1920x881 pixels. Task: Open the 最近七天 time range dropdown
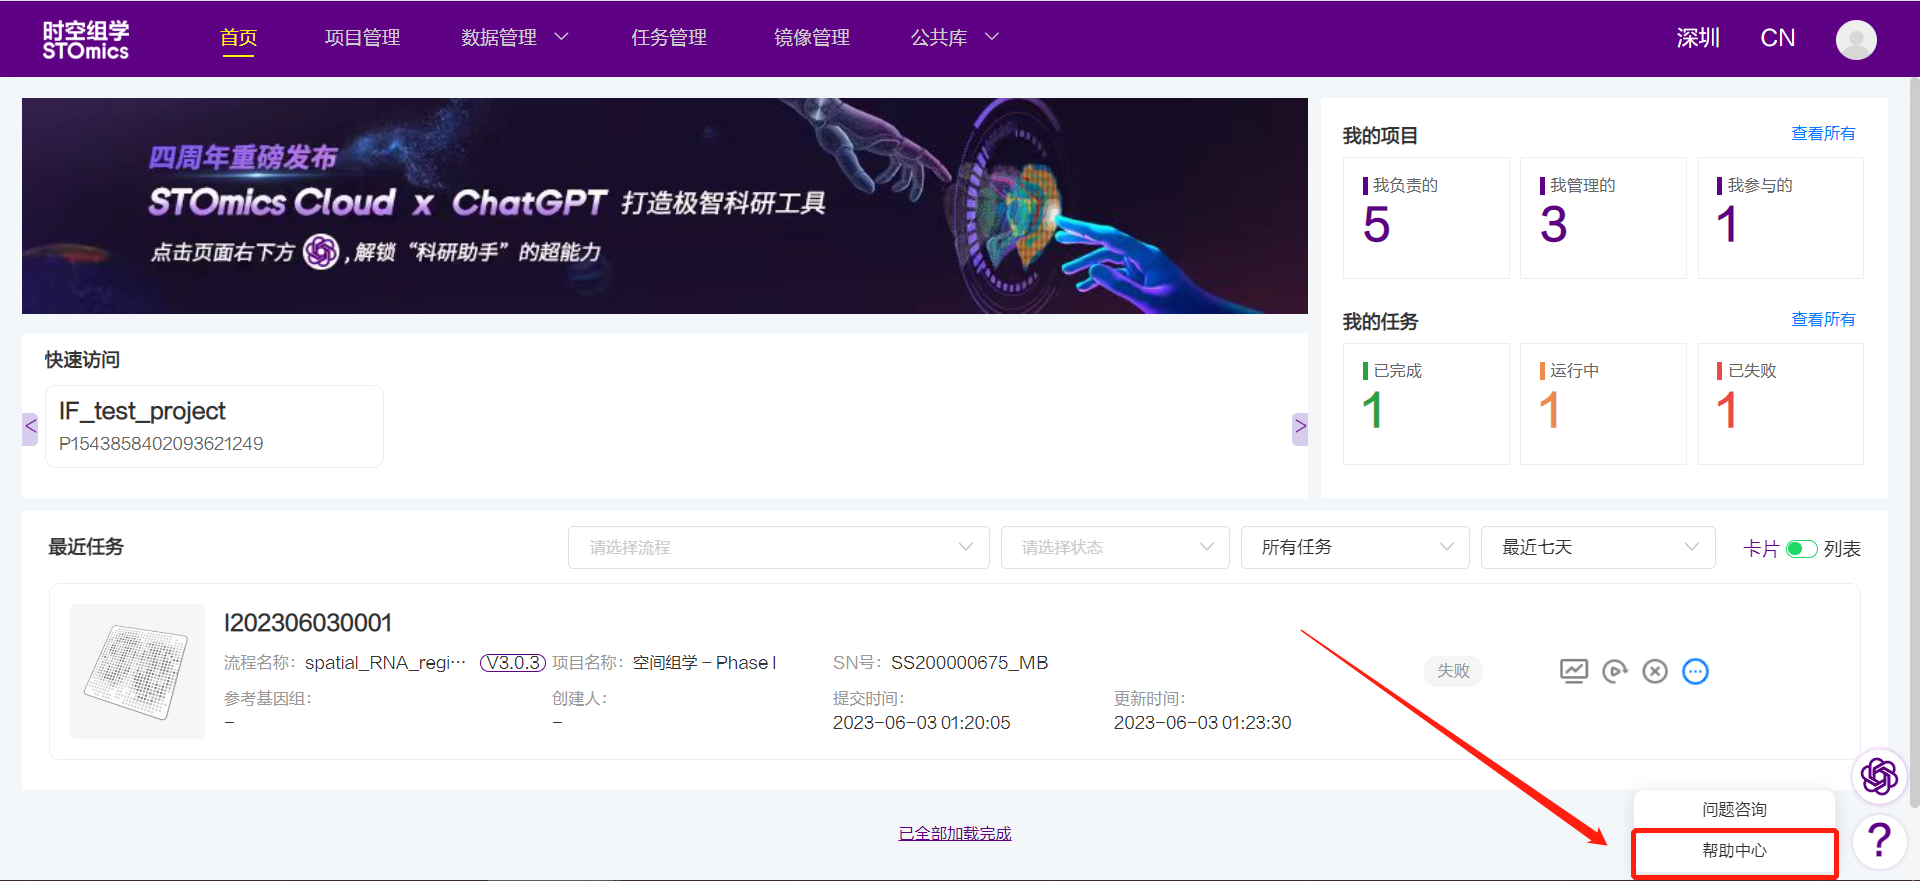[1597, 547]
